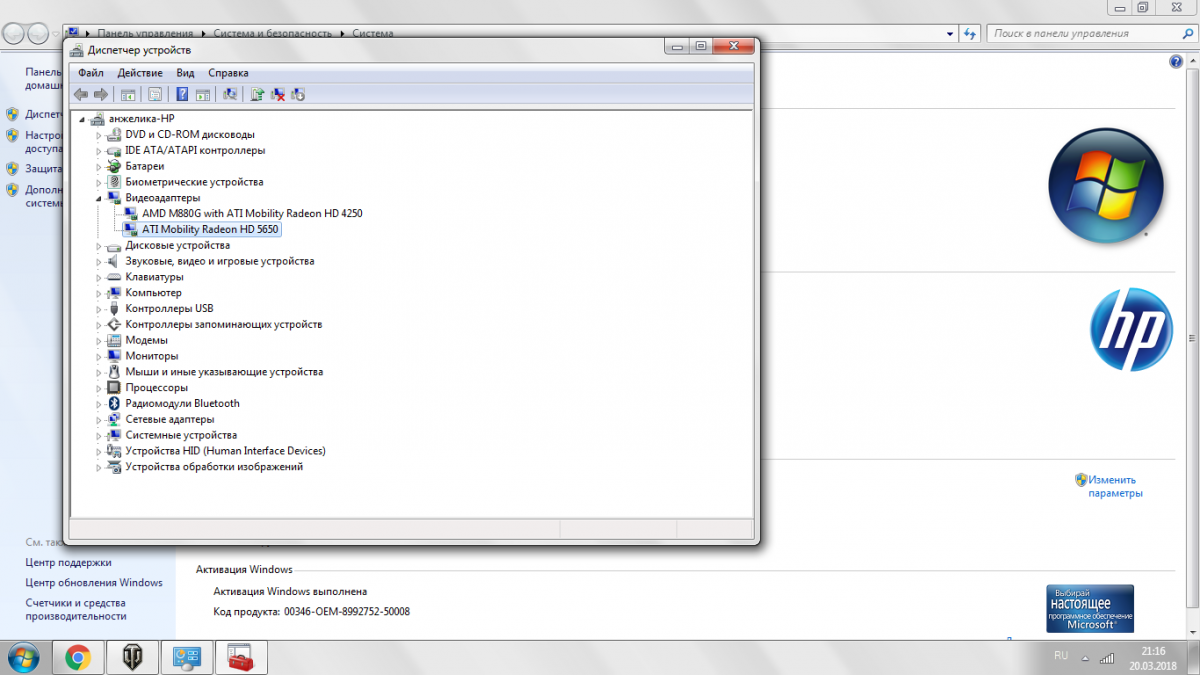Click the Мыши и иные указывающие устройства icon
Viewport: 1200px width, 675px height.
click(114, 371)
